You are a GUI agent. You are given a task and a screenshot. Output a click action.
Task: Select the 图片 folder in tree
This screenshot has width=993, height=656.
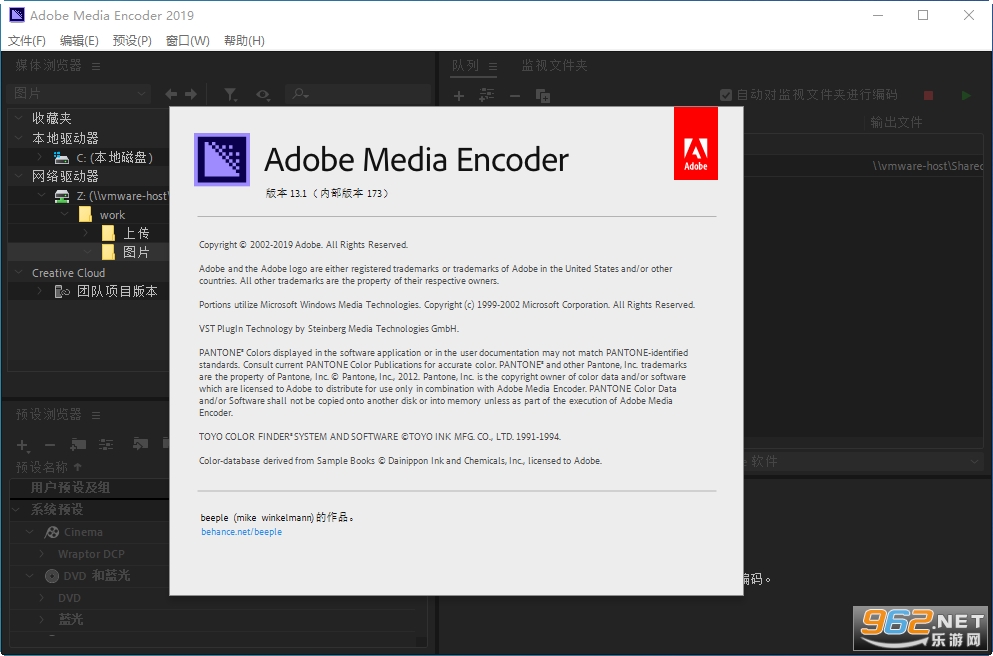136,252
